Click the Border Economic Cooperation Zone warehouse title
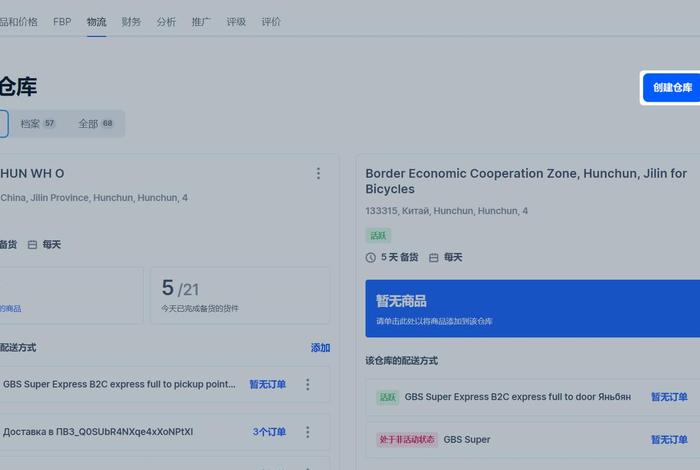The height and width of the screenshot is (470, 700). 526,181
